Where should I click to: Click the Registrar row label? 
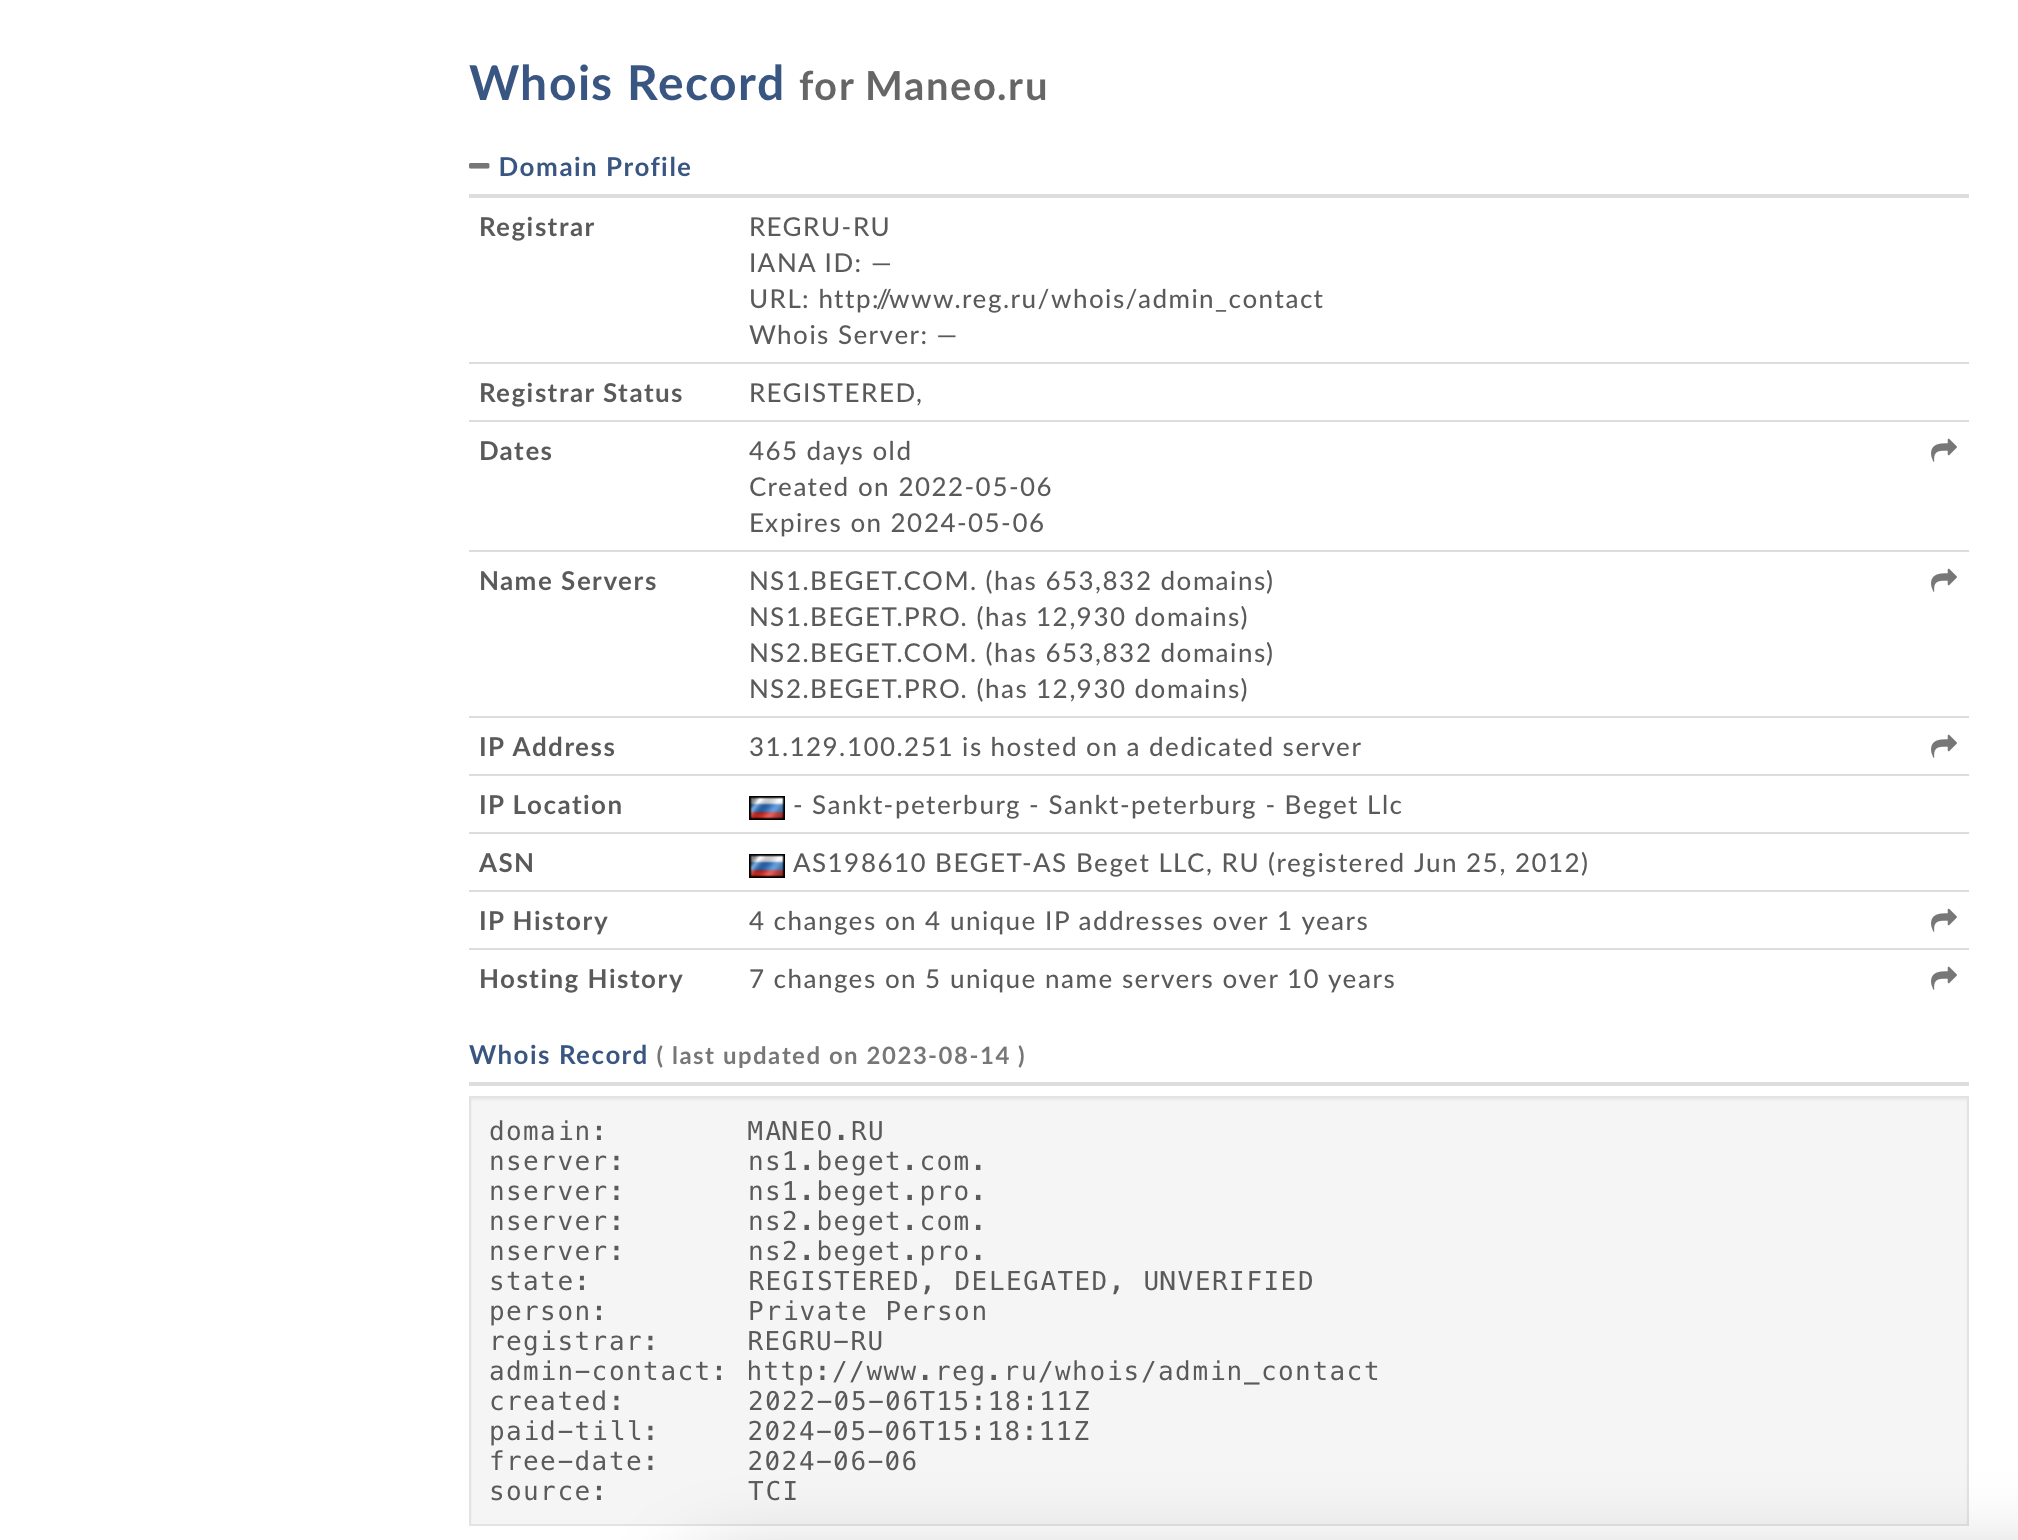click(537, 227)
